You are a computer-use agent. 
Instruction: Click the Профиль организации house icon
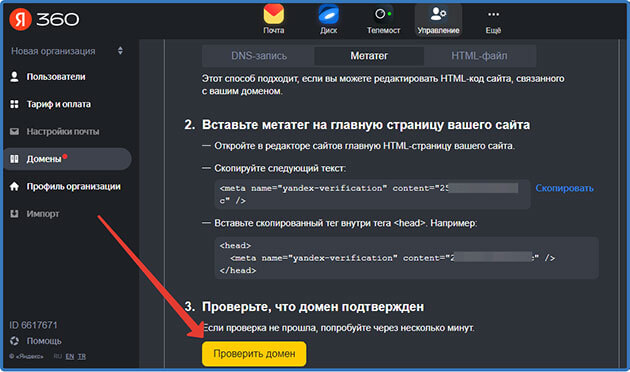(14, 186)
